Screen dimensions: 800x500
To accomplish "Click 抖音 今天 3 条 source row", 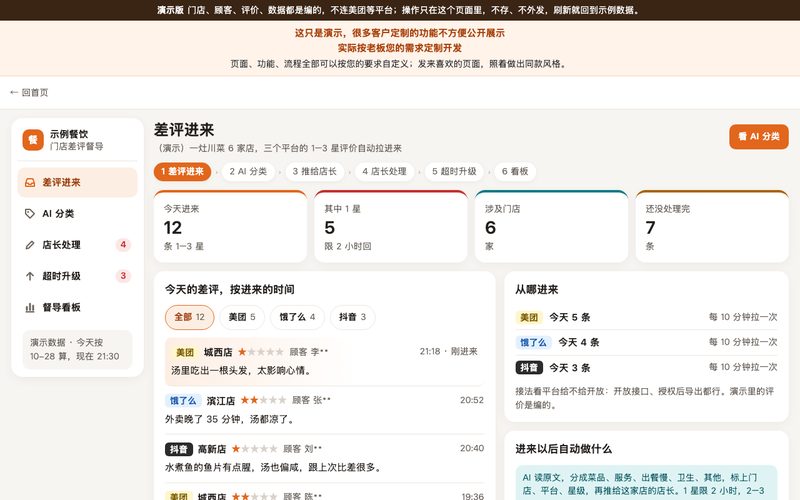I will coord(646,367).
